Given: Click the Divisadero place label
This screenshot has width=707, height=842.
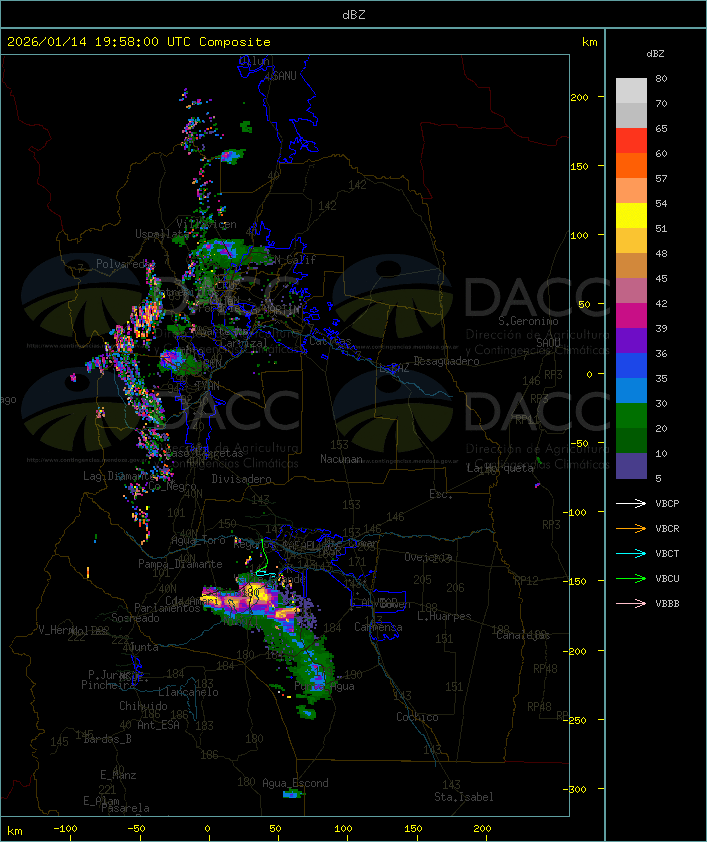Looking at the screenshot, I should coord(242,478).
